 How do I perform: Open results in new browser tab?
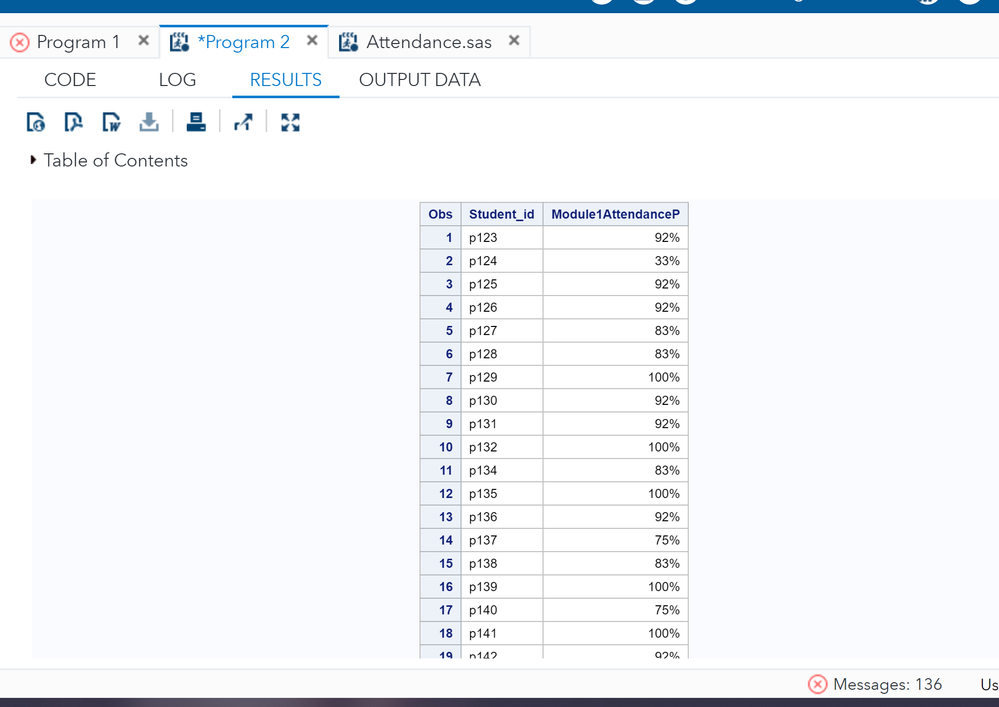(243, 122)
